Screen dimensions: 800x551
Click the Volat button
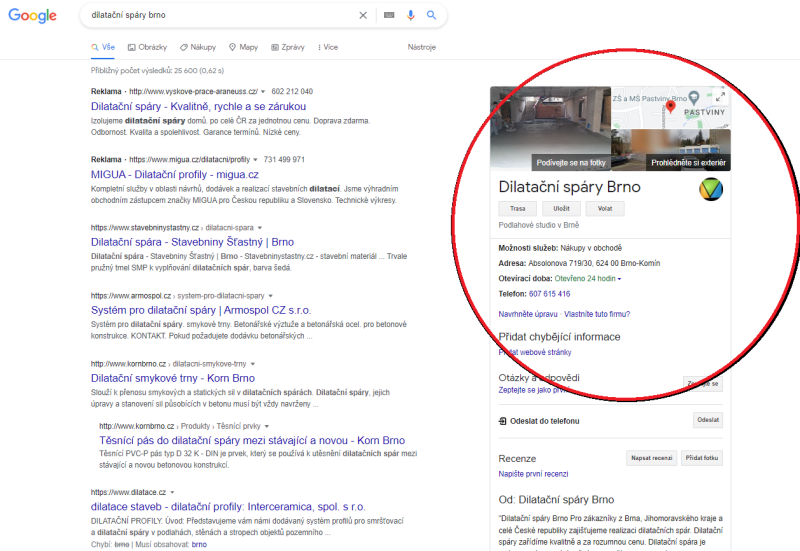click(605, 209)
